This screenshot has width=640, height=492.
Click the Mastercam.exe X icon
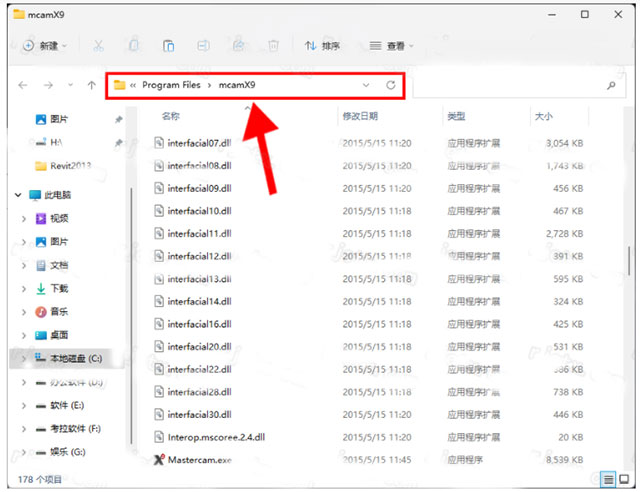tap(159, 460)
